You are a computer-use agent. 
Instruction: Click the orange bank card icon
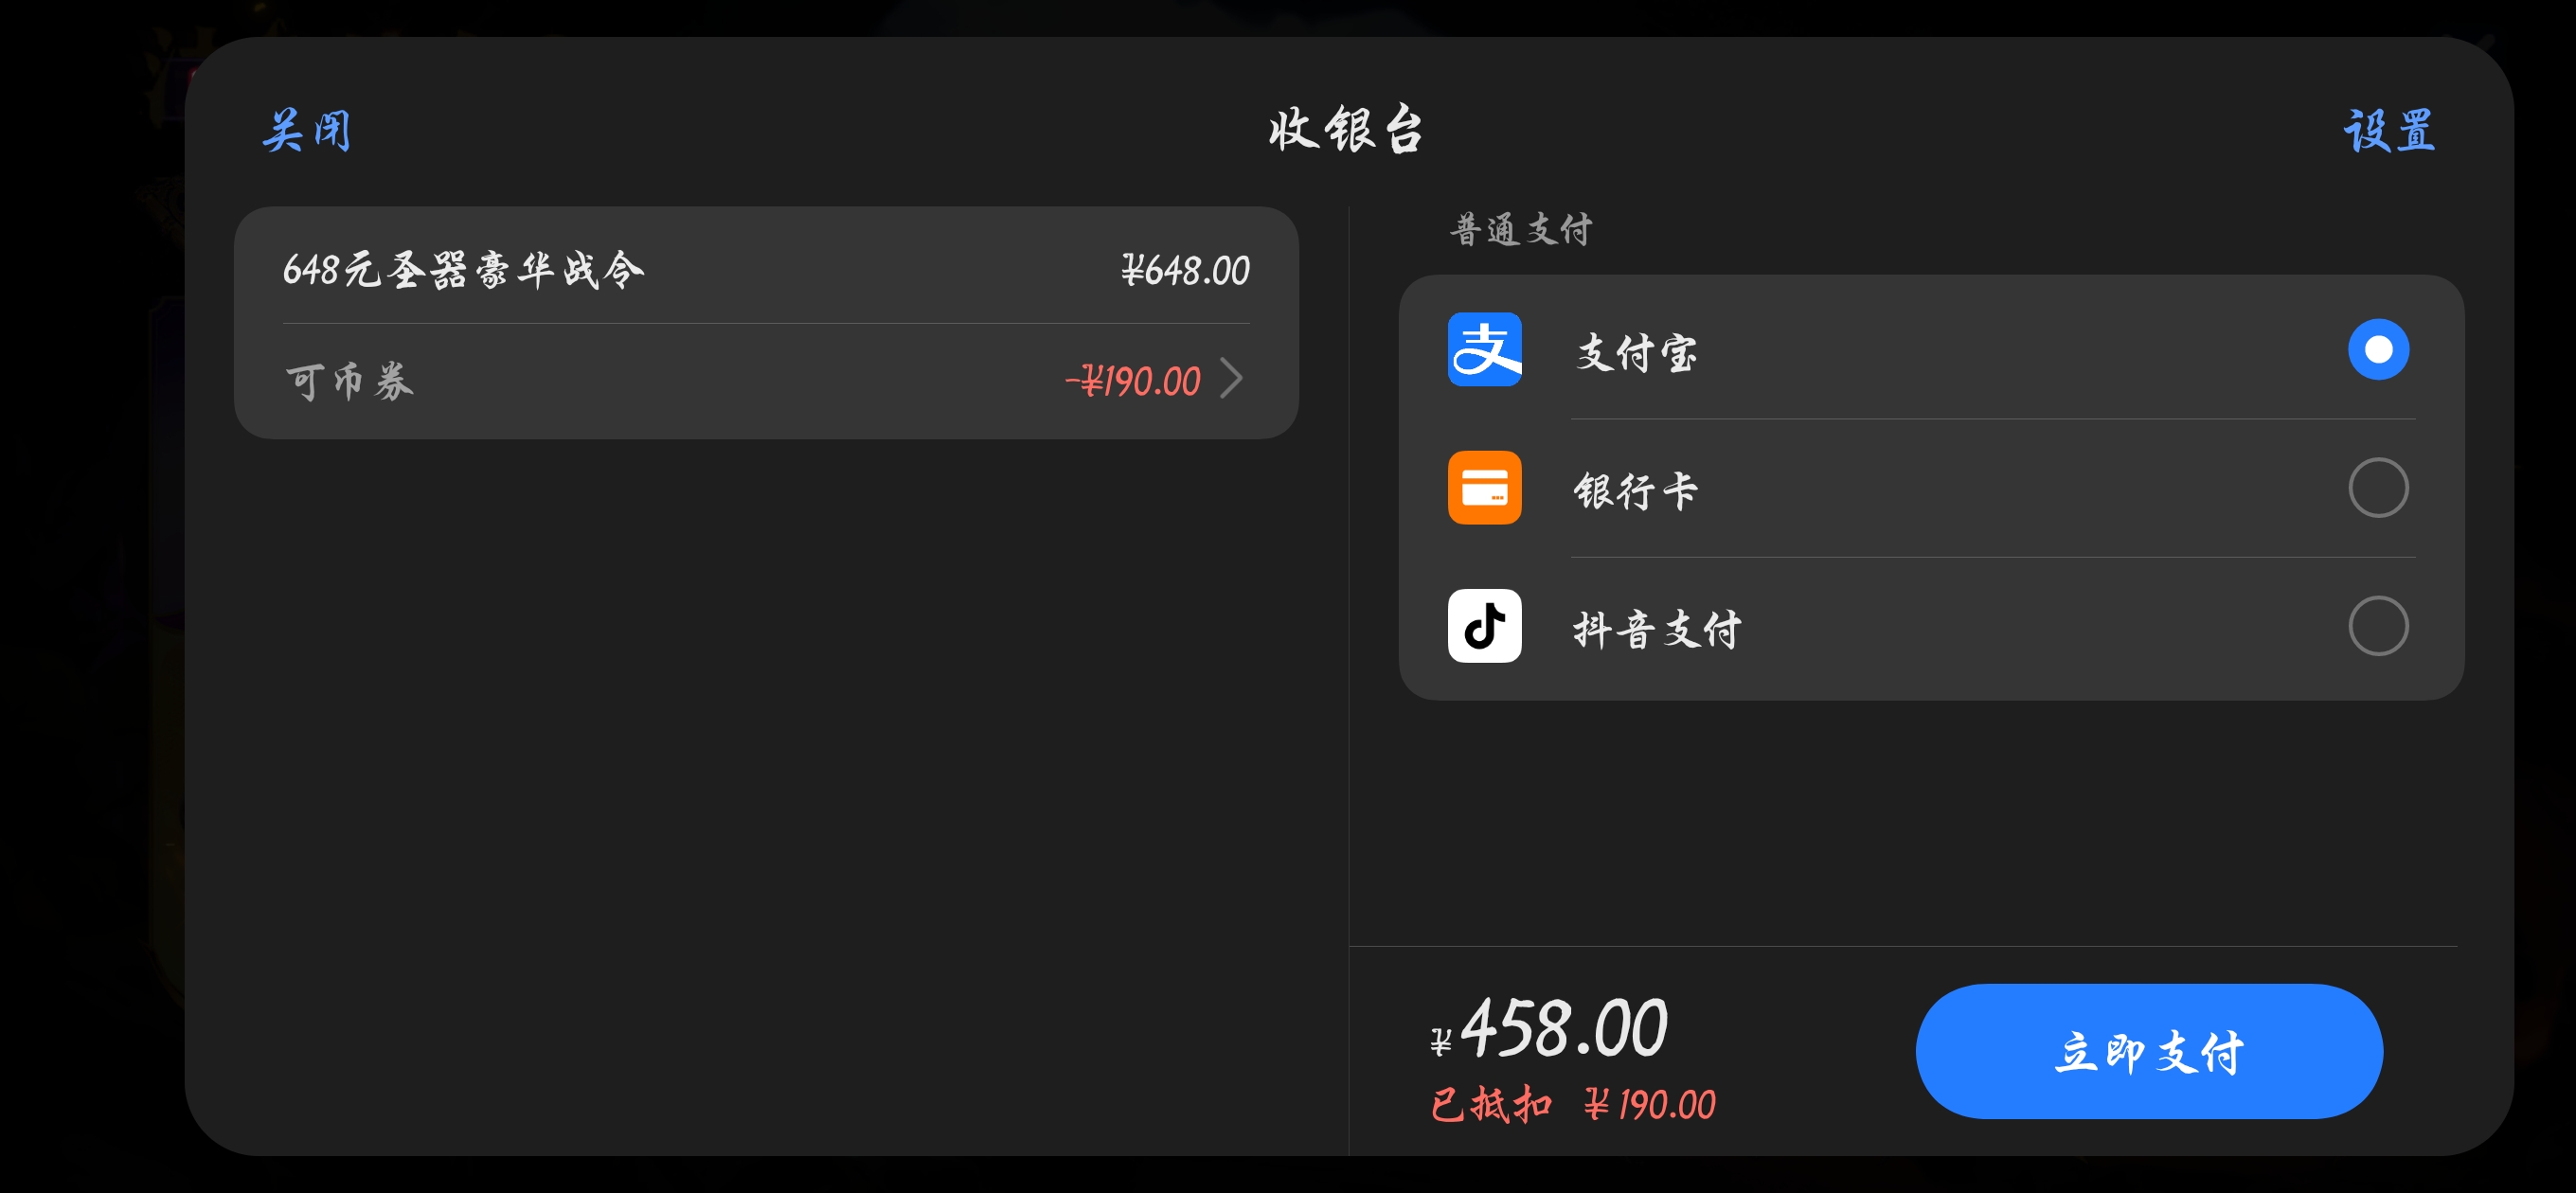(x=1484, y=487)
